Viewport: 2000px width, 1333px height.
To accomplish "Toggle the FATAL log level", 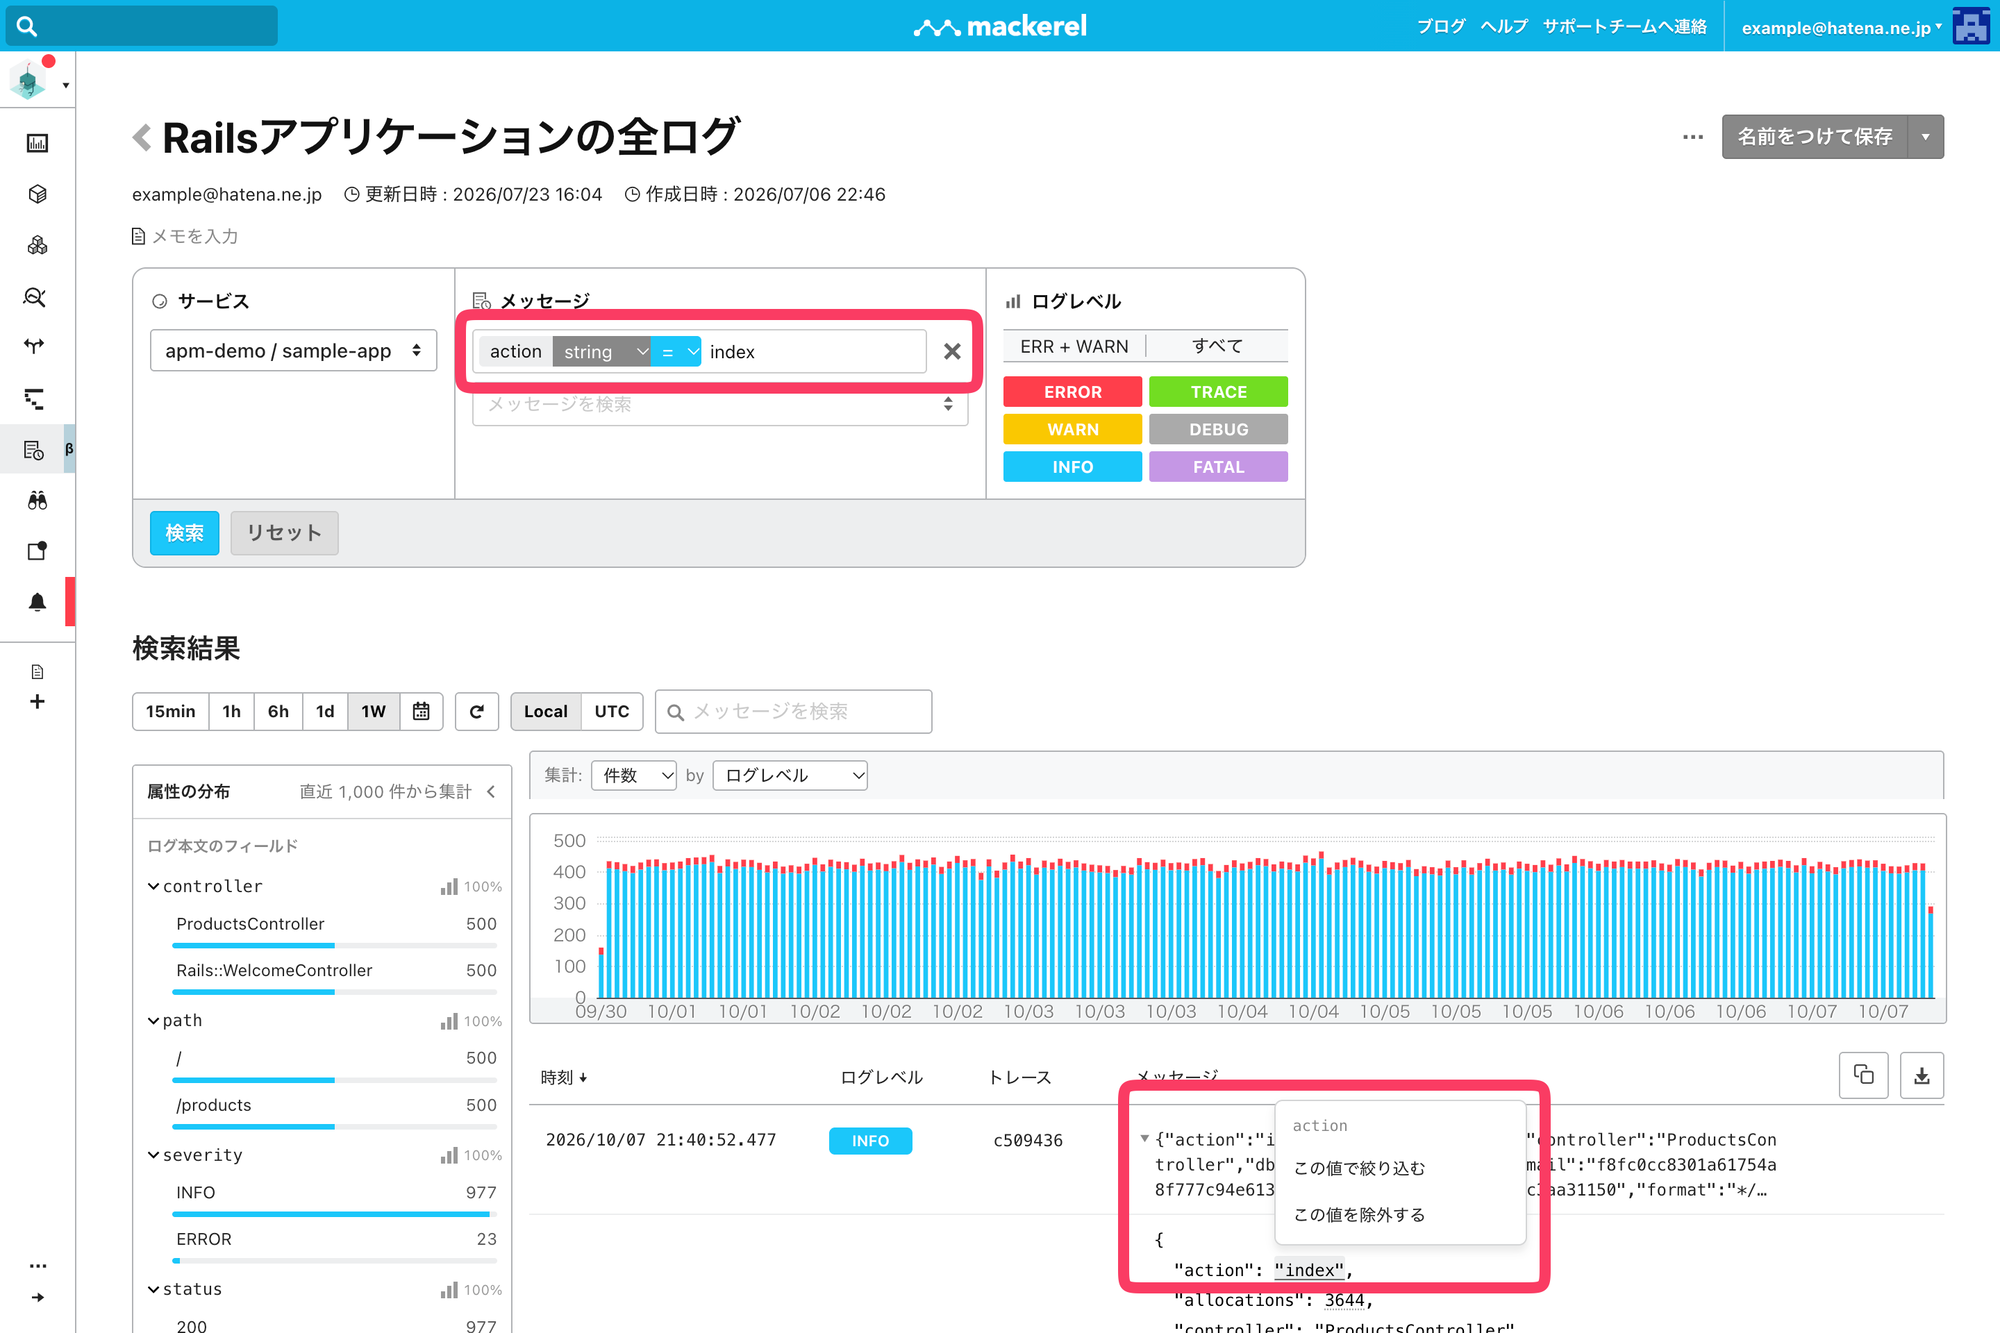I will click(x=1218, y=467).
